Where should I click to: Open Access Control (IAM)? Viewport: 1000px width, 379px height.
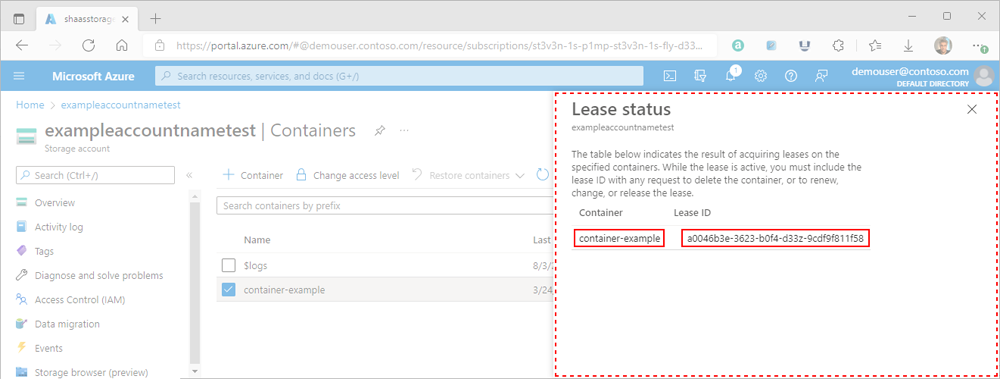click(x=80, y=299)
